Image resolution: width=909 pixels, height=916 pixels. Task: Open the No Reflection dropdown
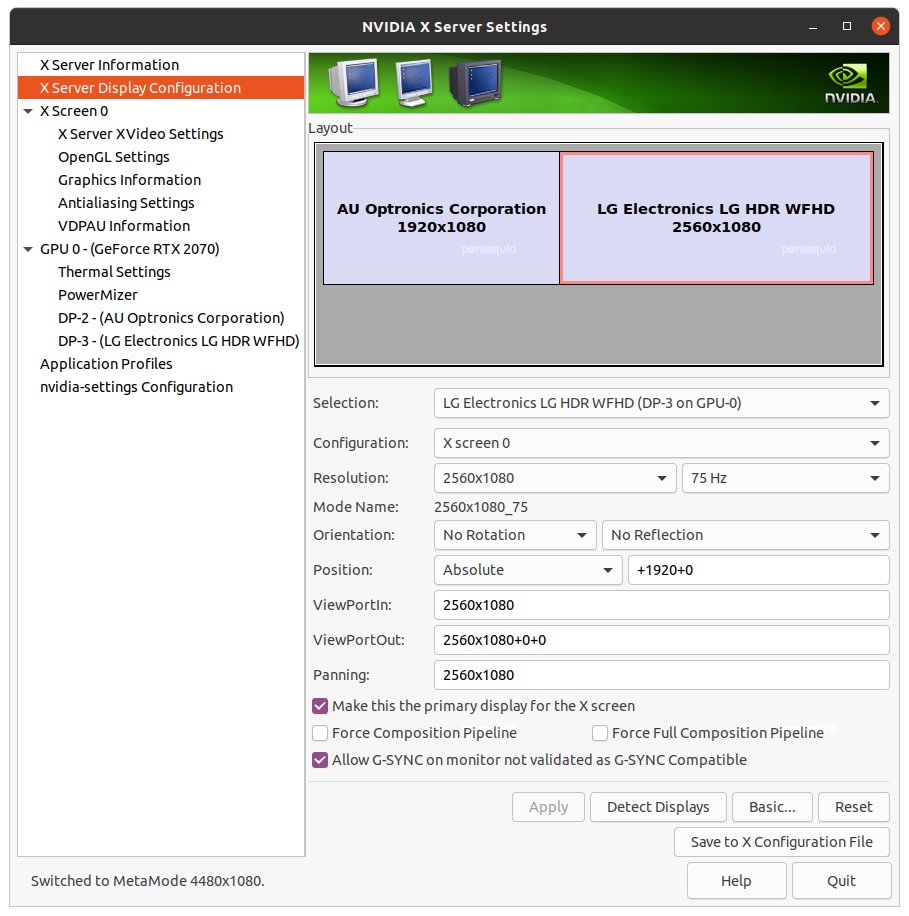[746, 535]
